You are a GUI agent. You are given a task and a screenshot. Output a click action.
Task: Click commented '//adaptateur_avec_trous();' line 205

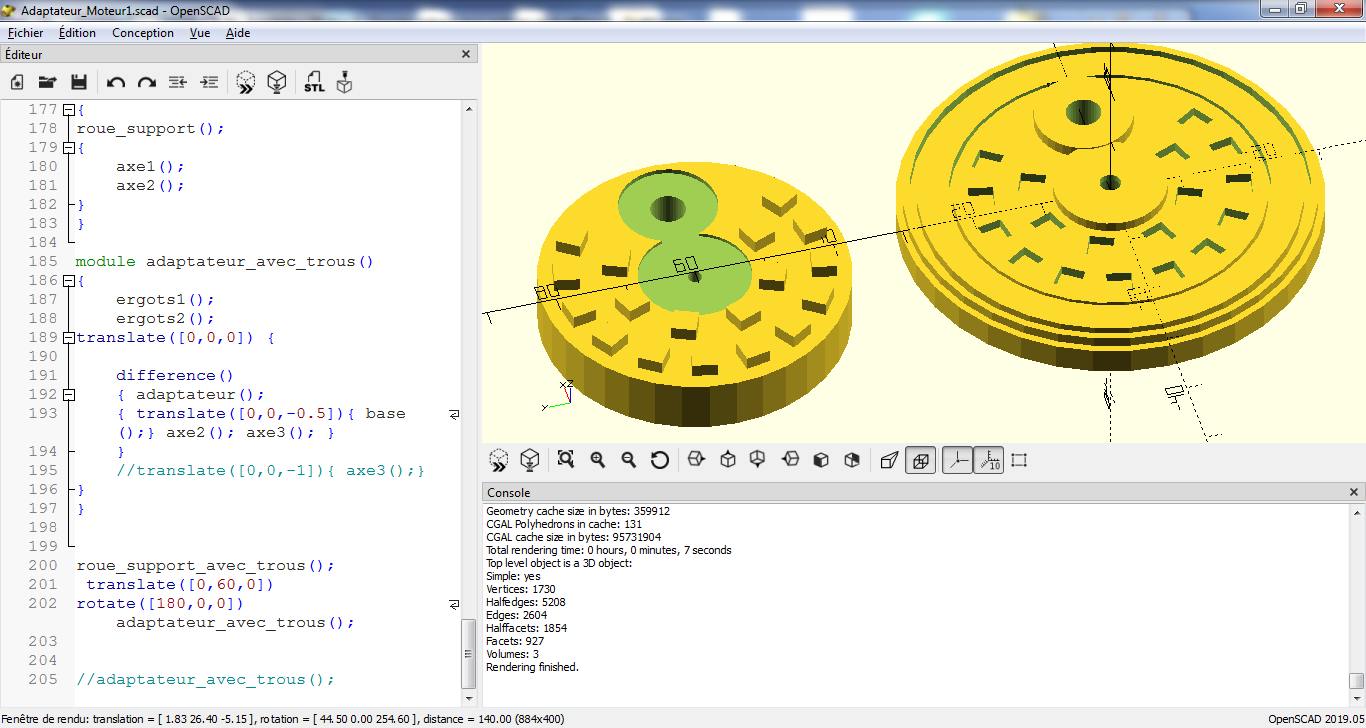[206, 680]
